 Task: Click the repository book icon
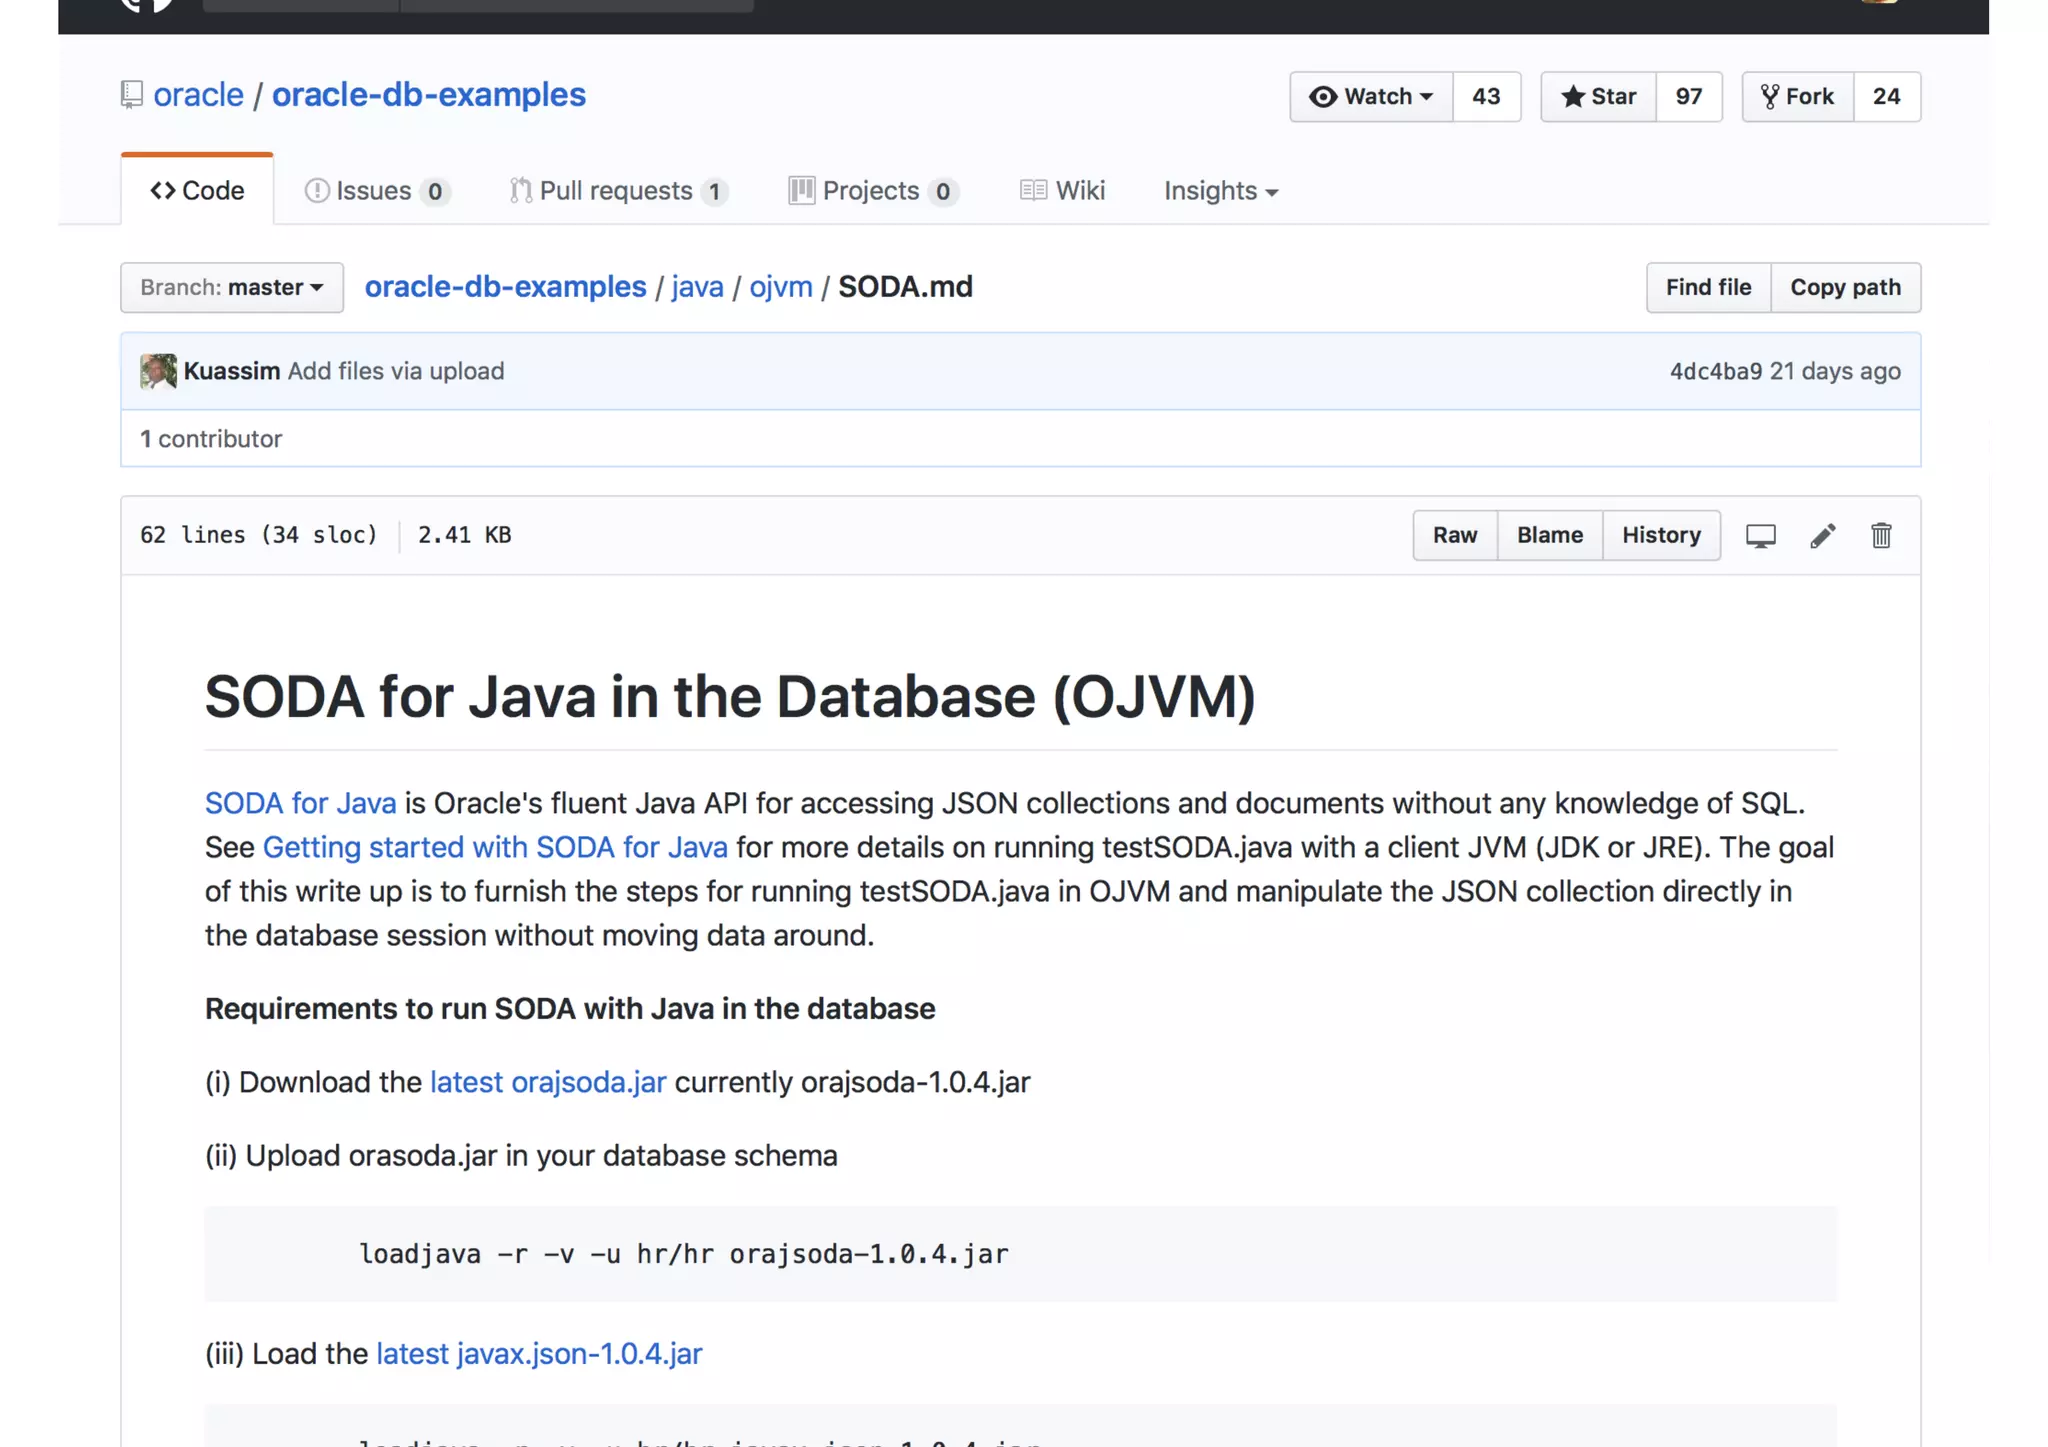tap(132, 95)
